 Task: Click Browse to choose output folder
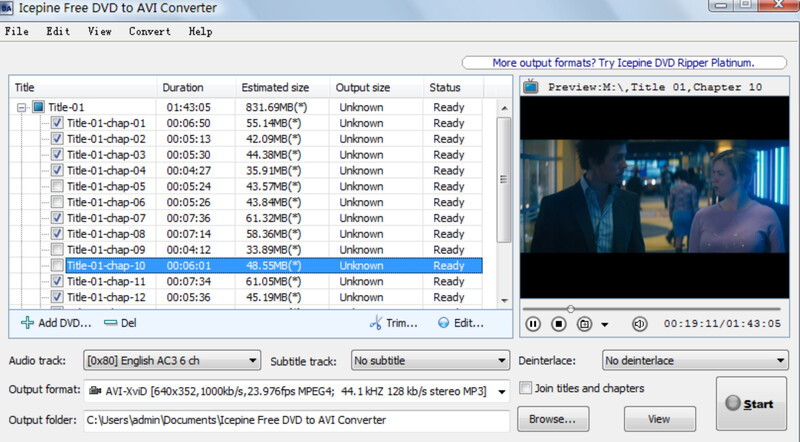[553, 419]
